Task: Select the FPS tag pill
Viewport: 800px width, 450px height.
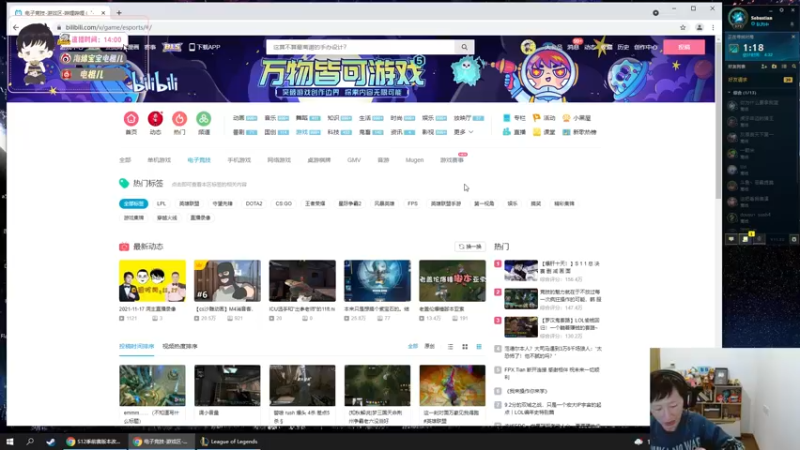Action: click(412, 204)
